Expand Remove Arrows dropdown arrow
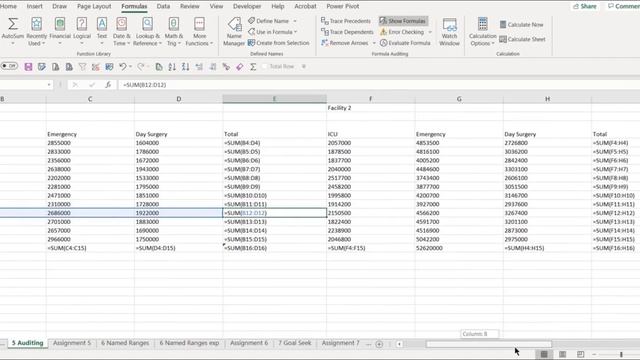This screenshot has width=640, height=360. [x=374, y=43]
